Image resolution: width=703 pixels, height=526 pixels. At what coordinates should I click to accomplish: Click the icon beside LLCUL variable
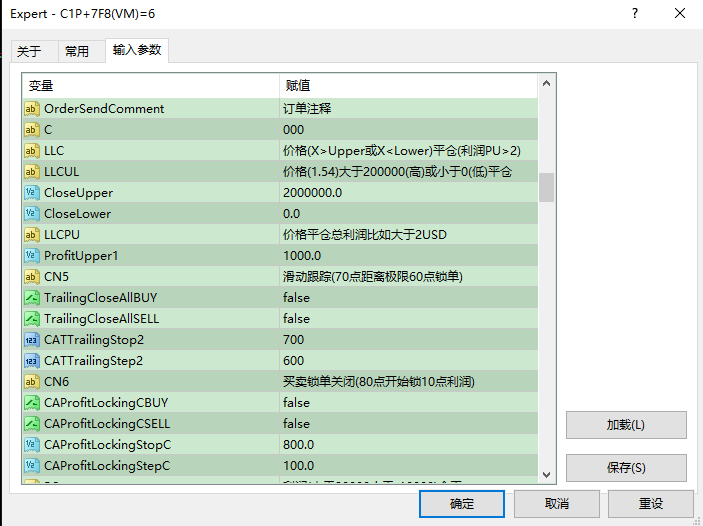(31, 172)
